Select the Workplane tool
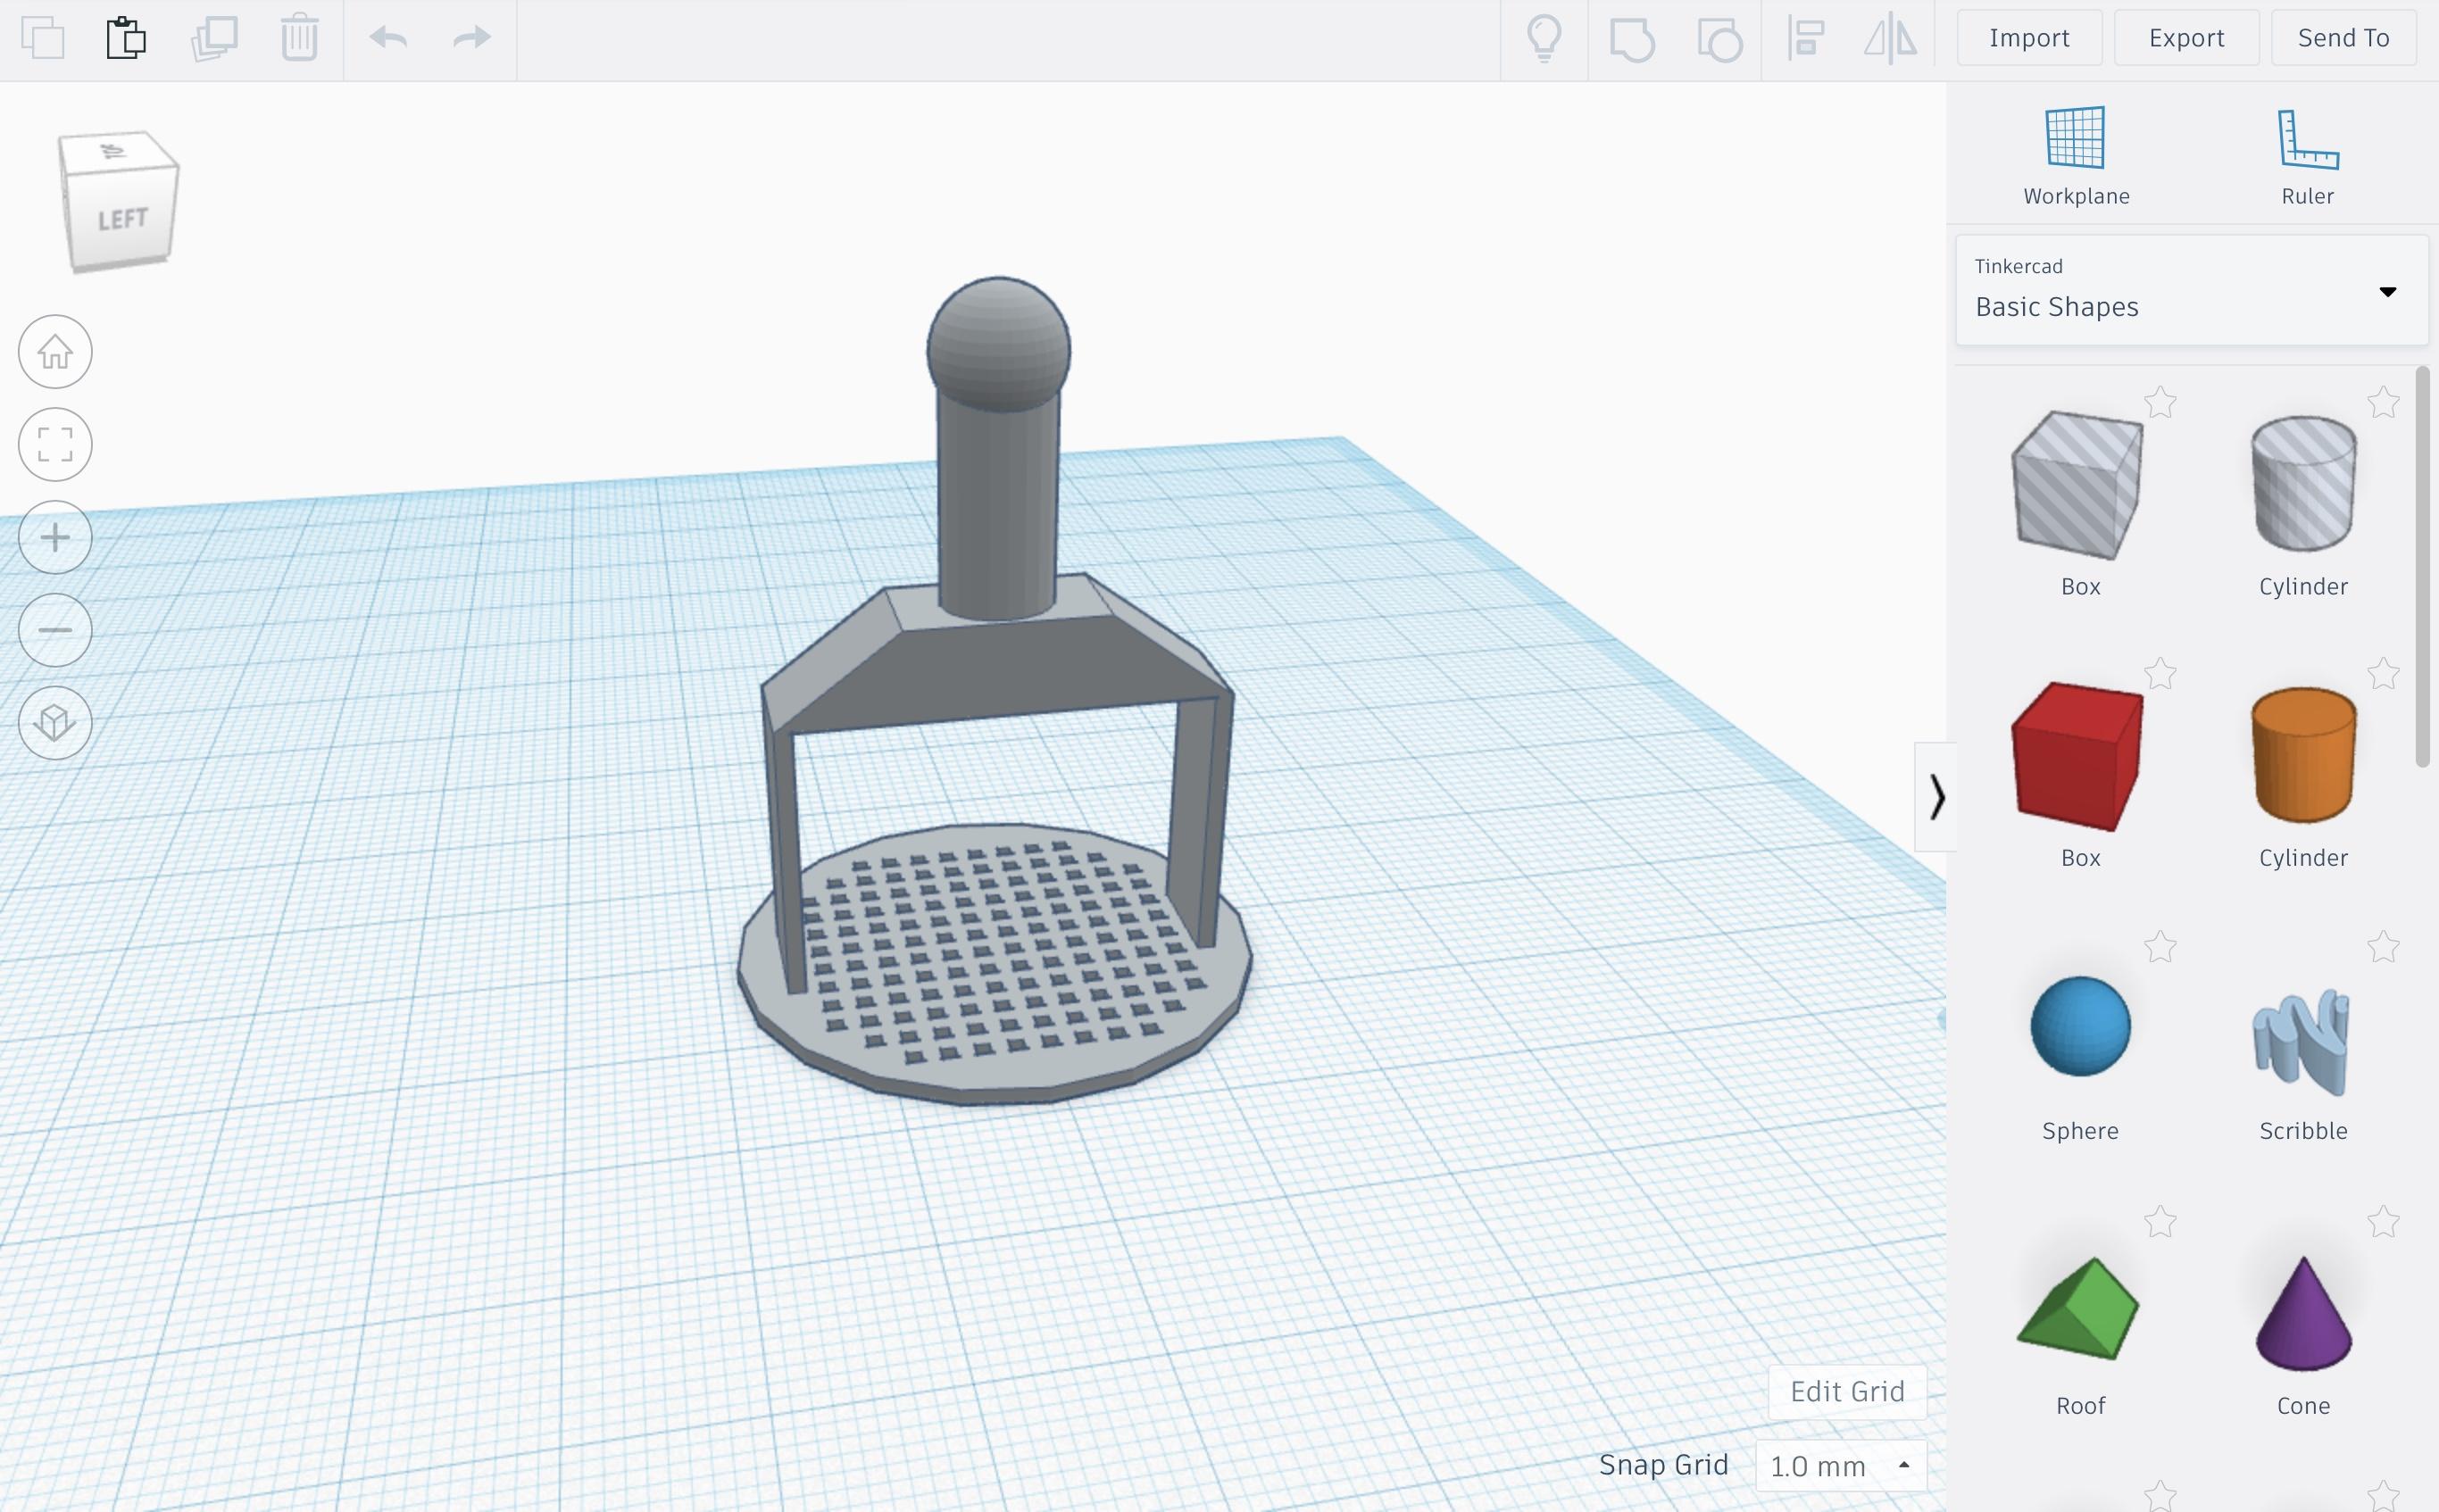Screen dimensions: 2439x1512 [x=2076, y=156]
